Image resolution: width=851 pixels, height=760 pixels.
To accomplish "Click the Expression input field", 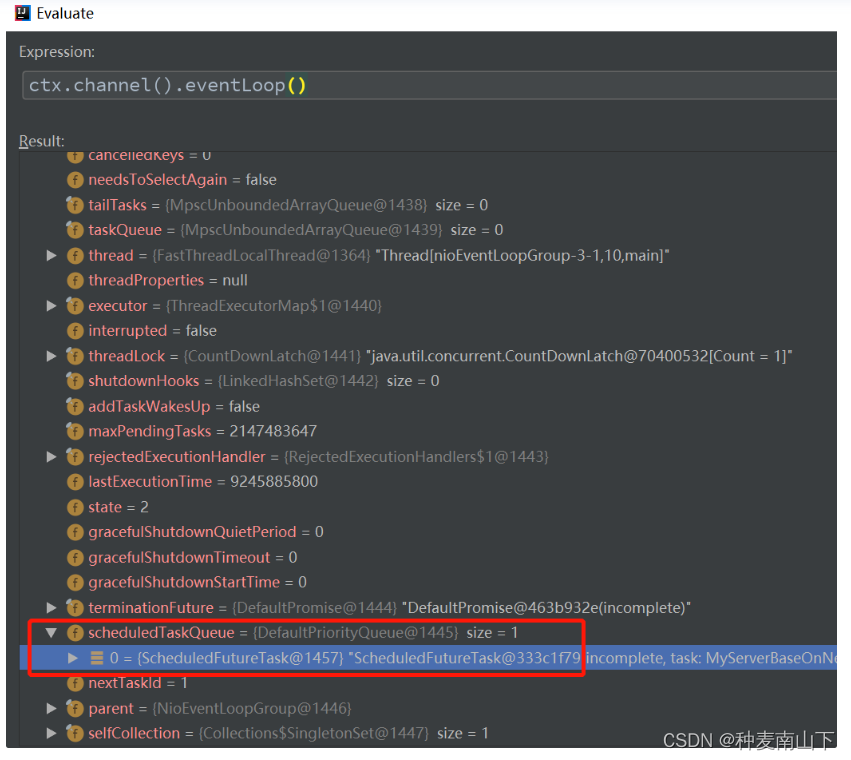I will [429, 85].
